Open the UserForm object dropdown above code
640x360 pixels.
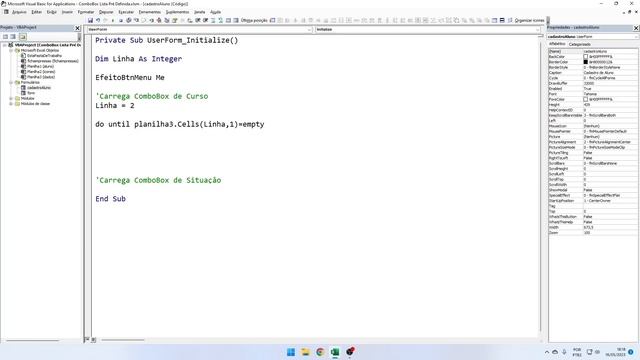tap(200, 30)
